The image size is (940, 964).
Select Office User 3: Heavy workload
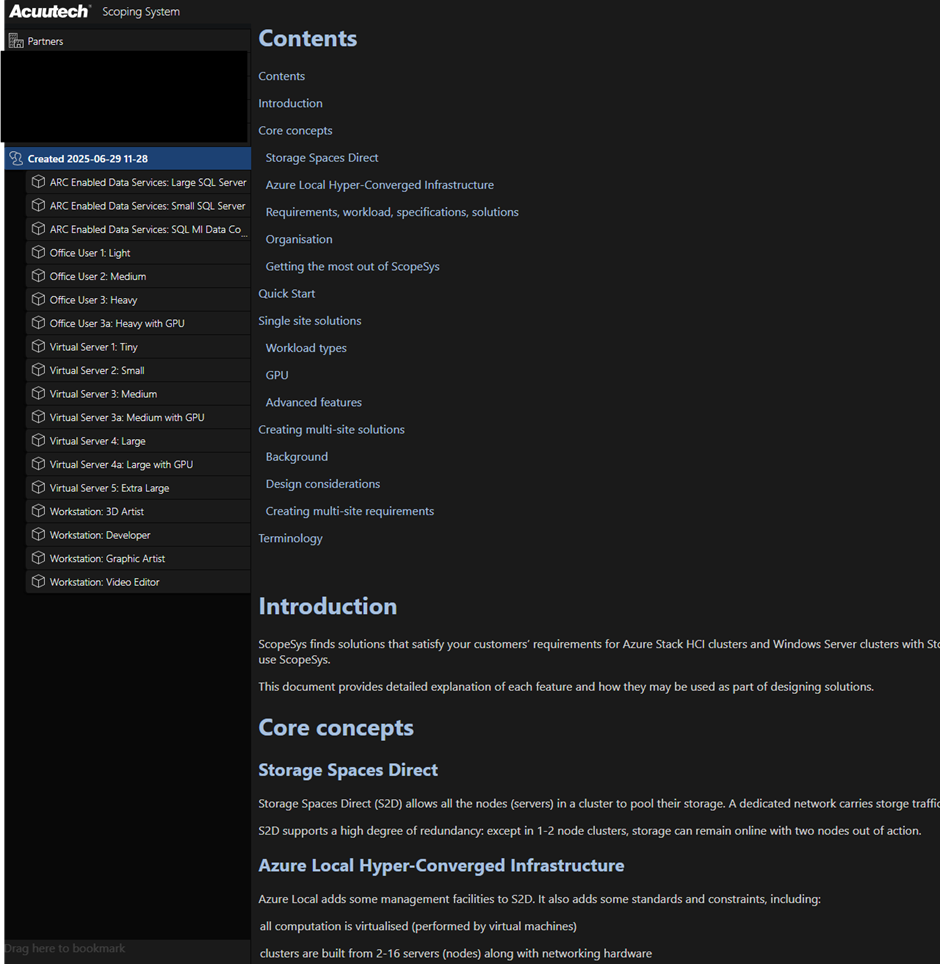pyautogui.click(x=138, y=299)
